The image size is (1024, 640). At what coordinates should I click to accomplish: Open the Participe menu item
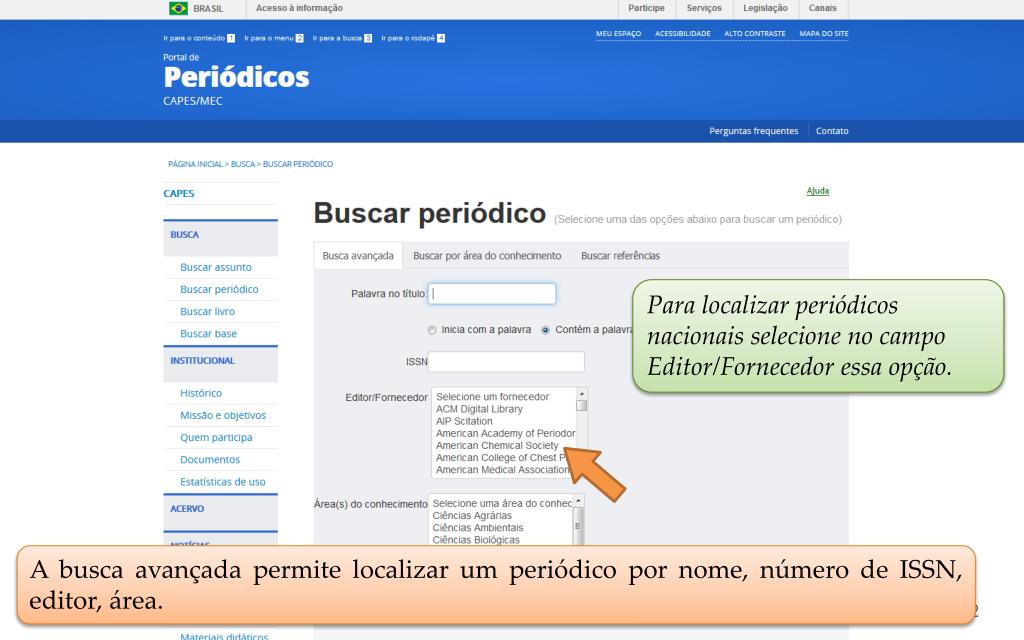(647, 8)
